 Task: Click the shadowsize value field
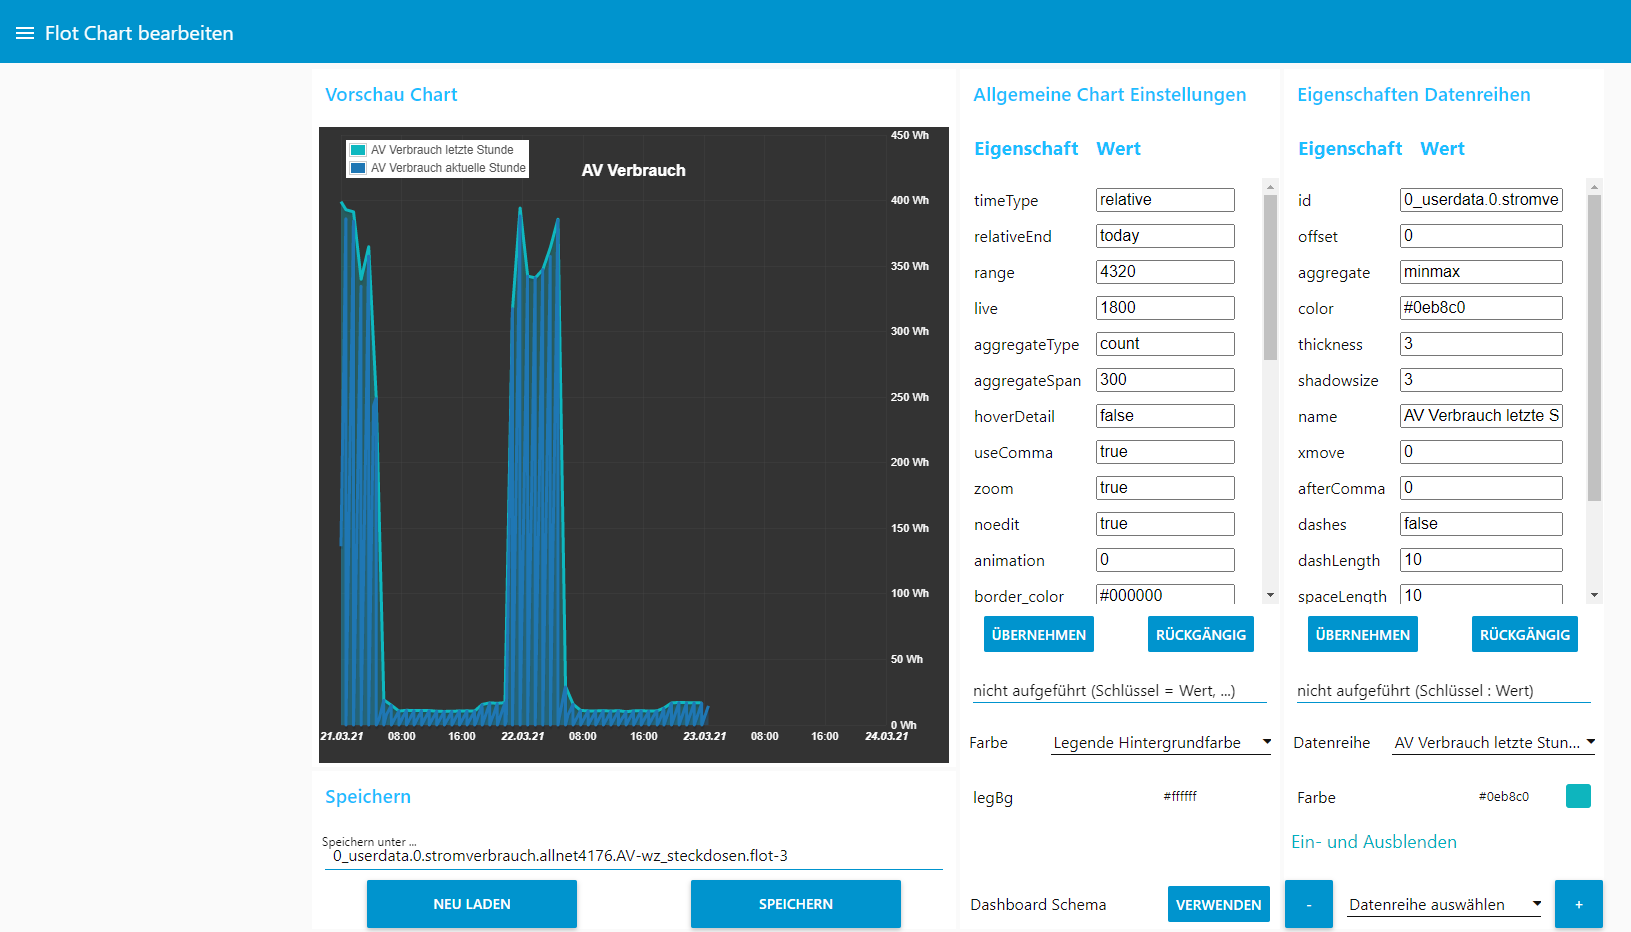click(1481, 380)
